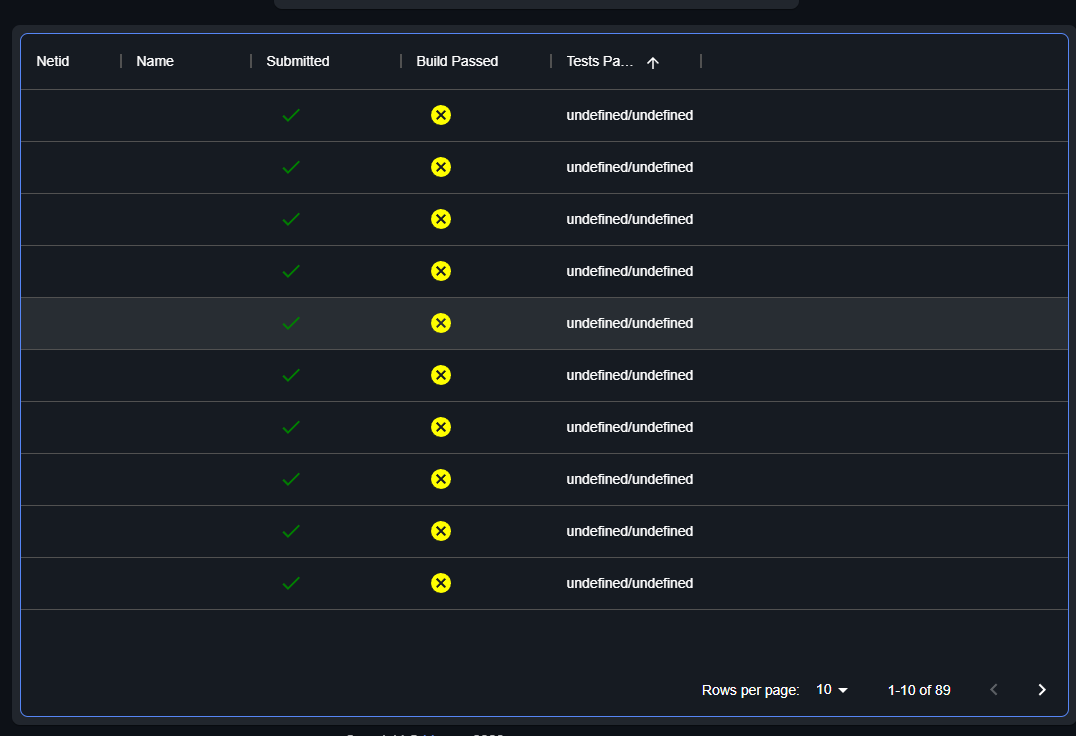Click the ascending sort arrow on Tests Passed
1076x736 pixels.
pyautogui.click(x=652, y=61)
